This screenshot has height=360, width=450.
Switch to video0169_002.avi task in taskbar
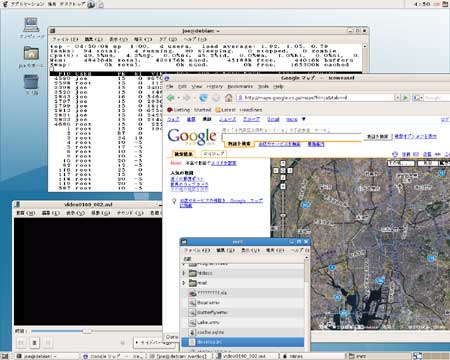click(246, 356)
